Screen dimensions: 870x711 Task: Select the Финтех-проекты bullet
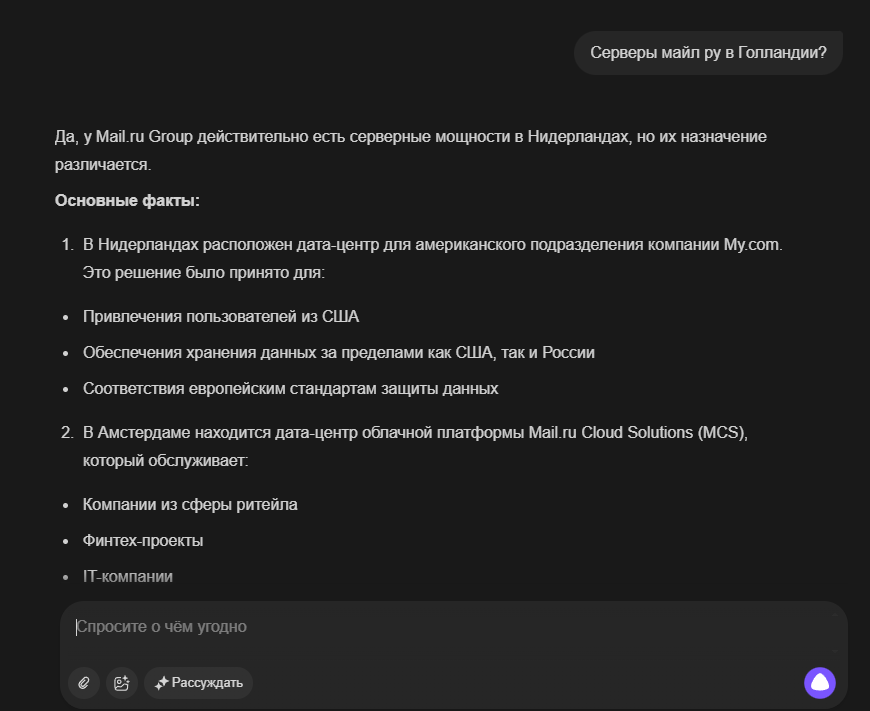pyautogui.click(x=143, y=541)
